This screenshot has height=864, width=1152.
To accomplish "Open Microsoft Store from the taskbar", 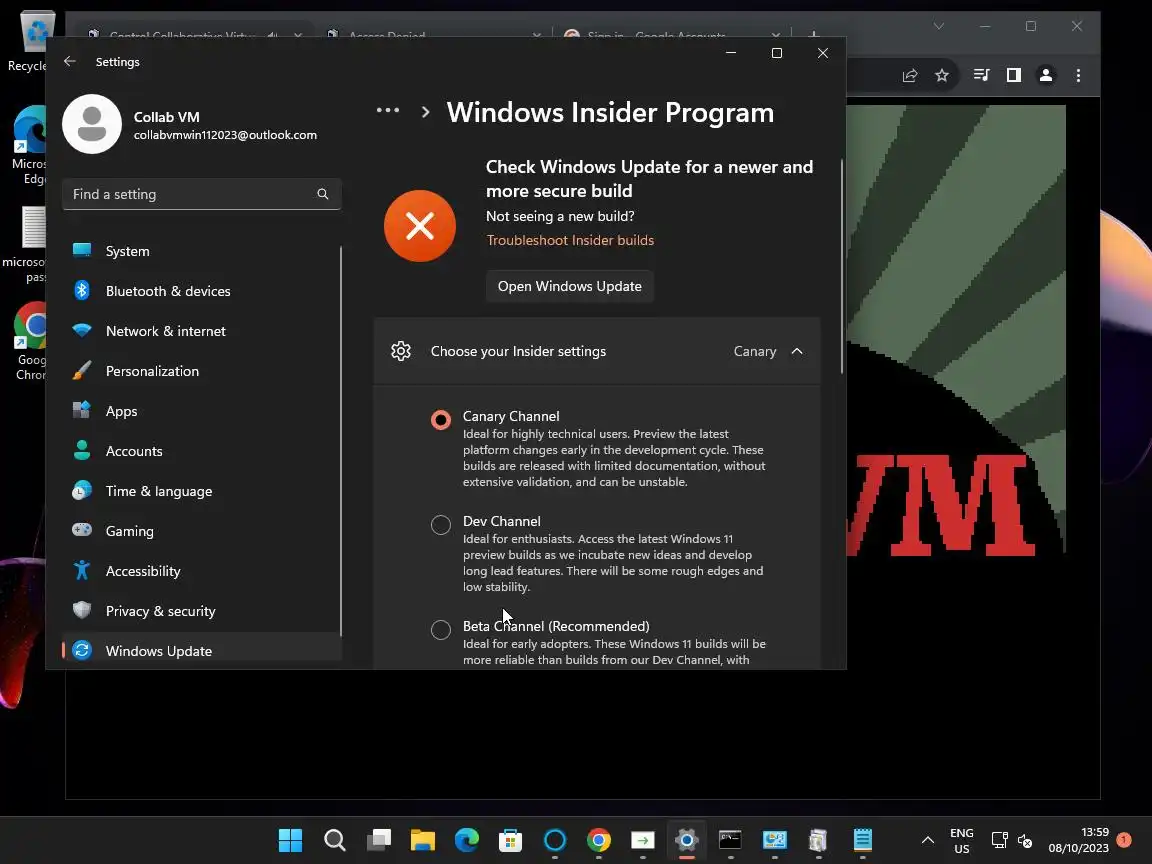I will coord(511,840).
